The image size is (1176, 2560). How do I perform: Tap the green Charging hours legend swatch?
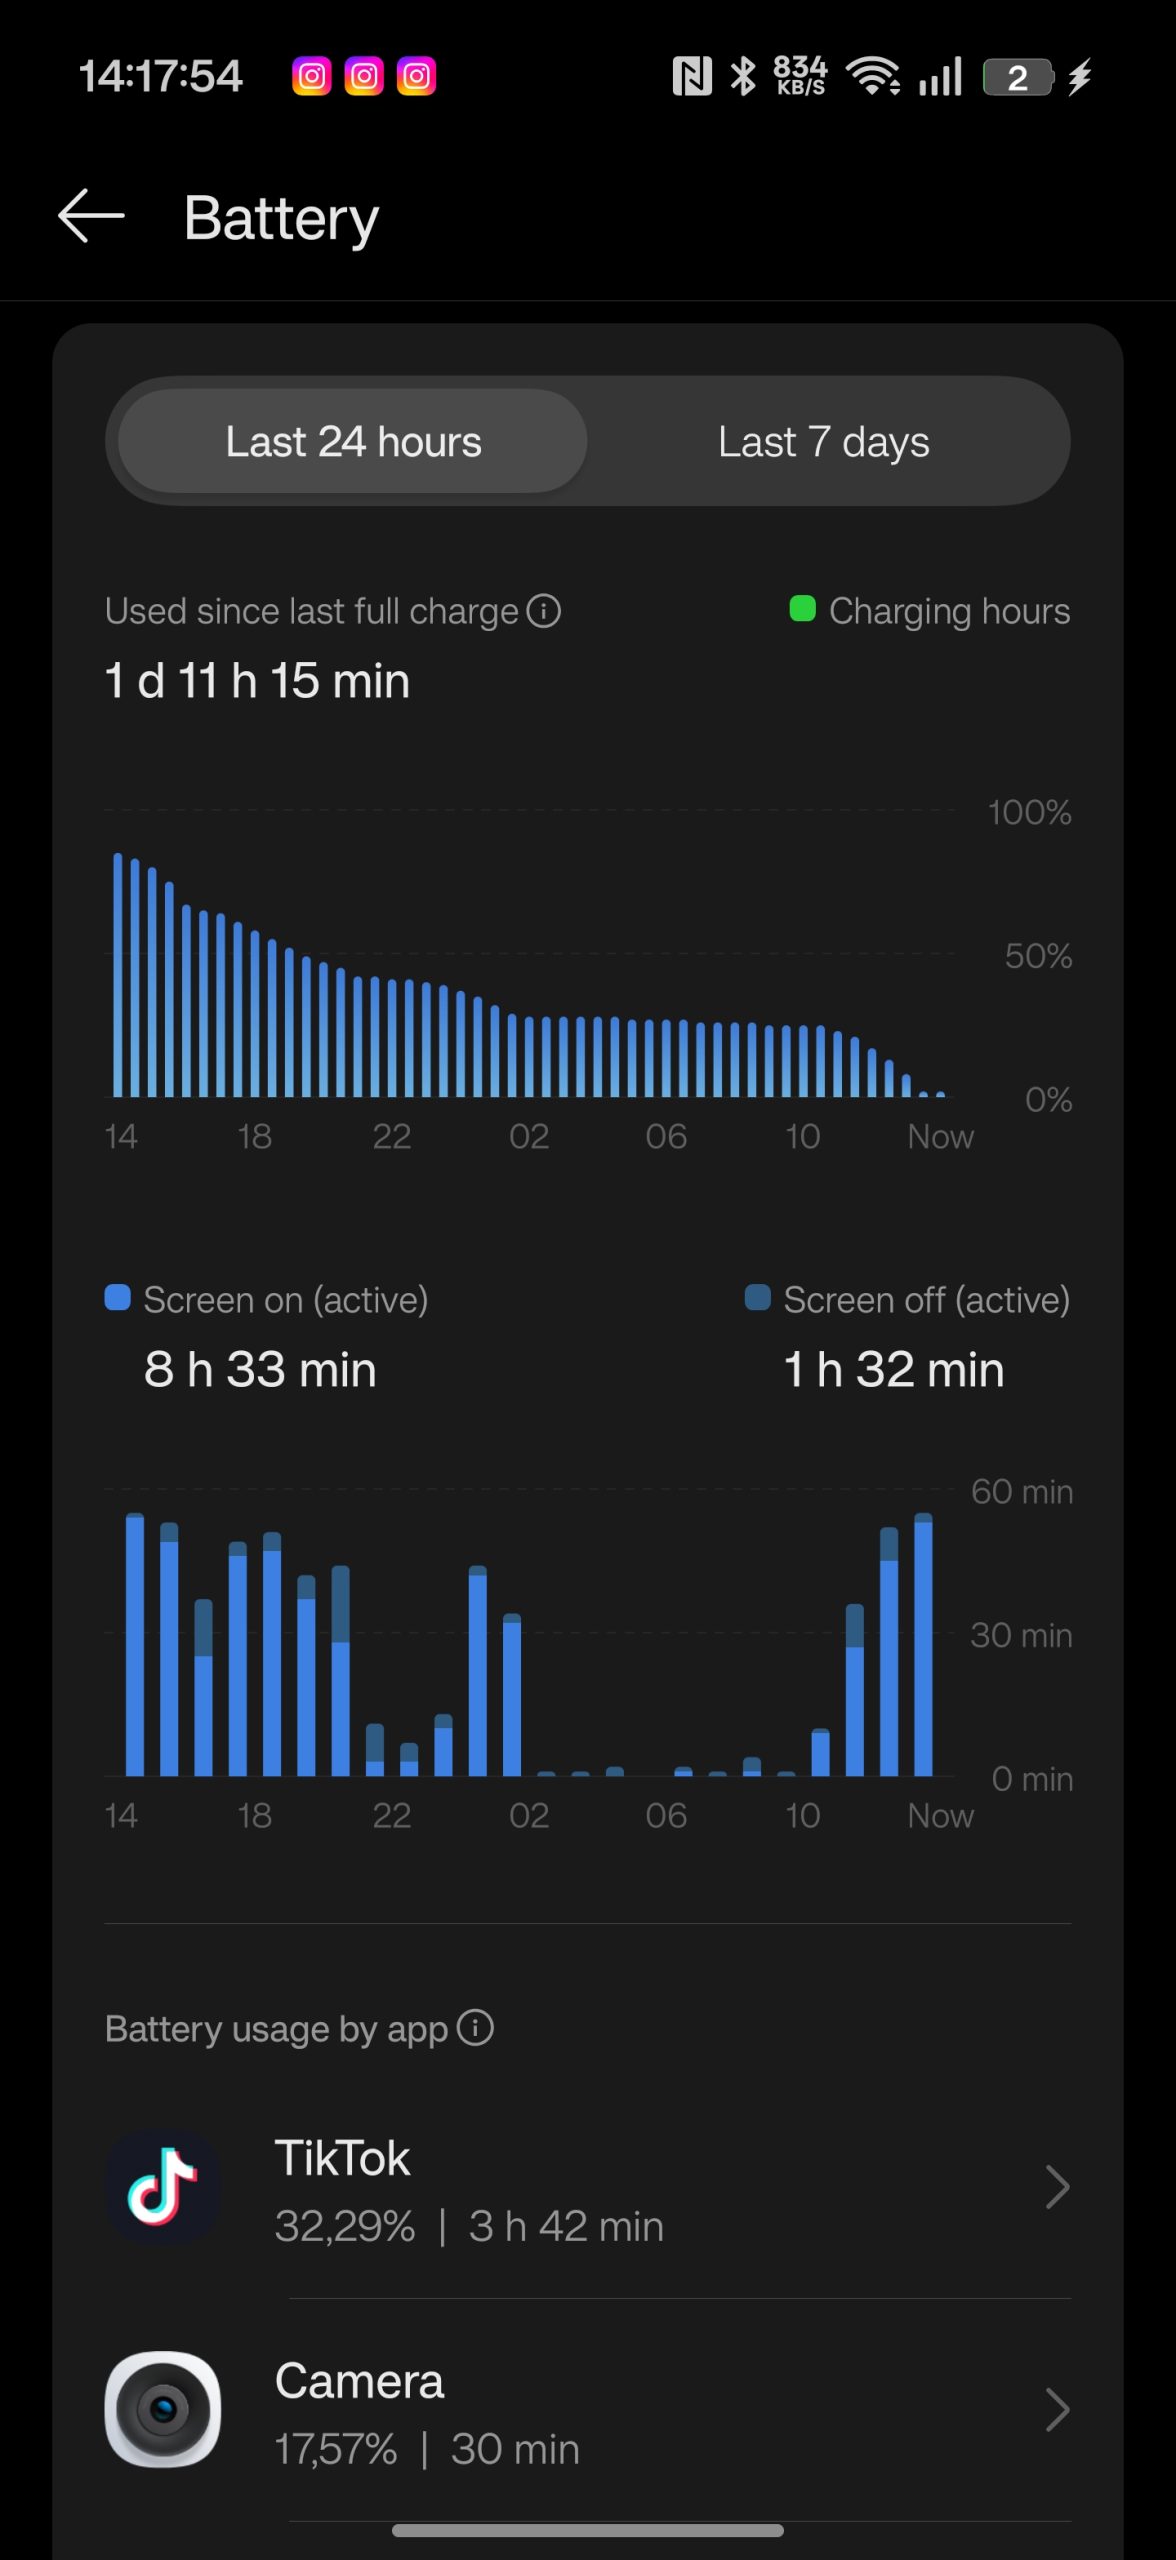pyautogui.click(x=802, y=609)
